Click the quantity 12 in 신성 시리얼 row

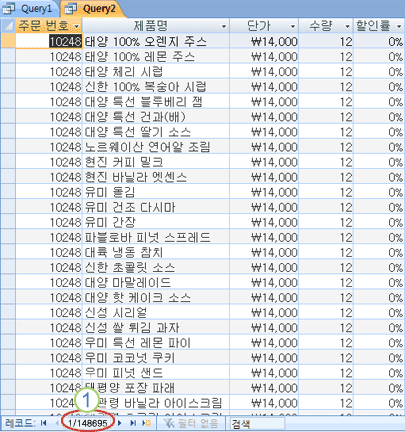326,313
